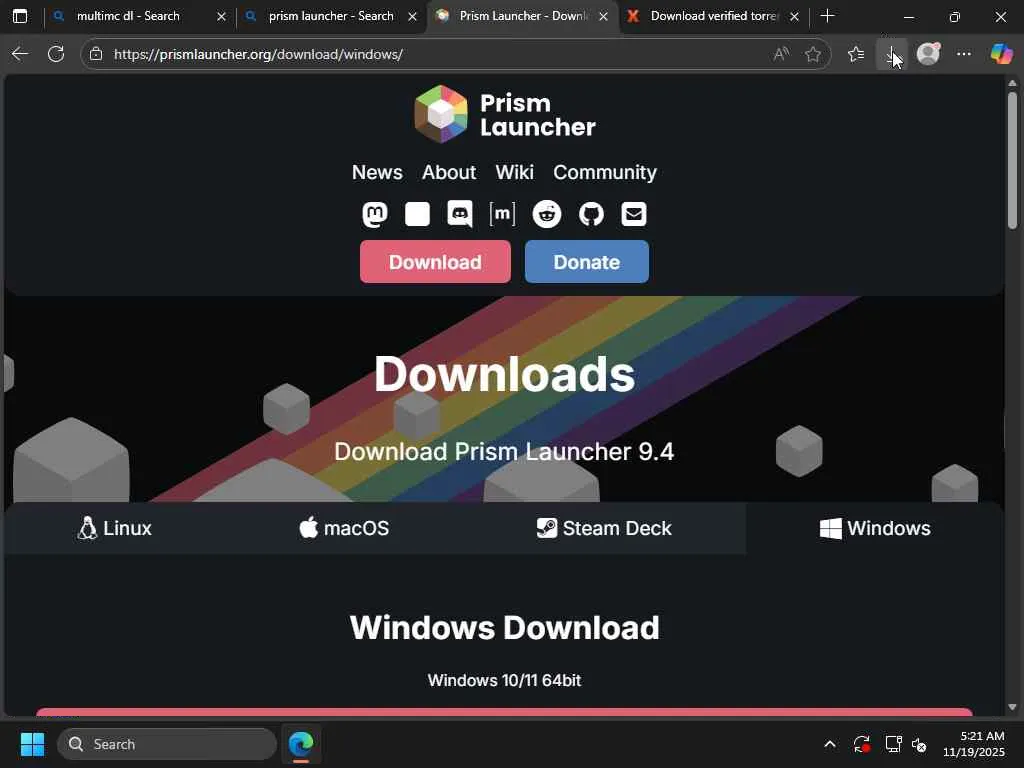
Task: Close the multimc dl - Search tab
Action: tap(221, 16)
